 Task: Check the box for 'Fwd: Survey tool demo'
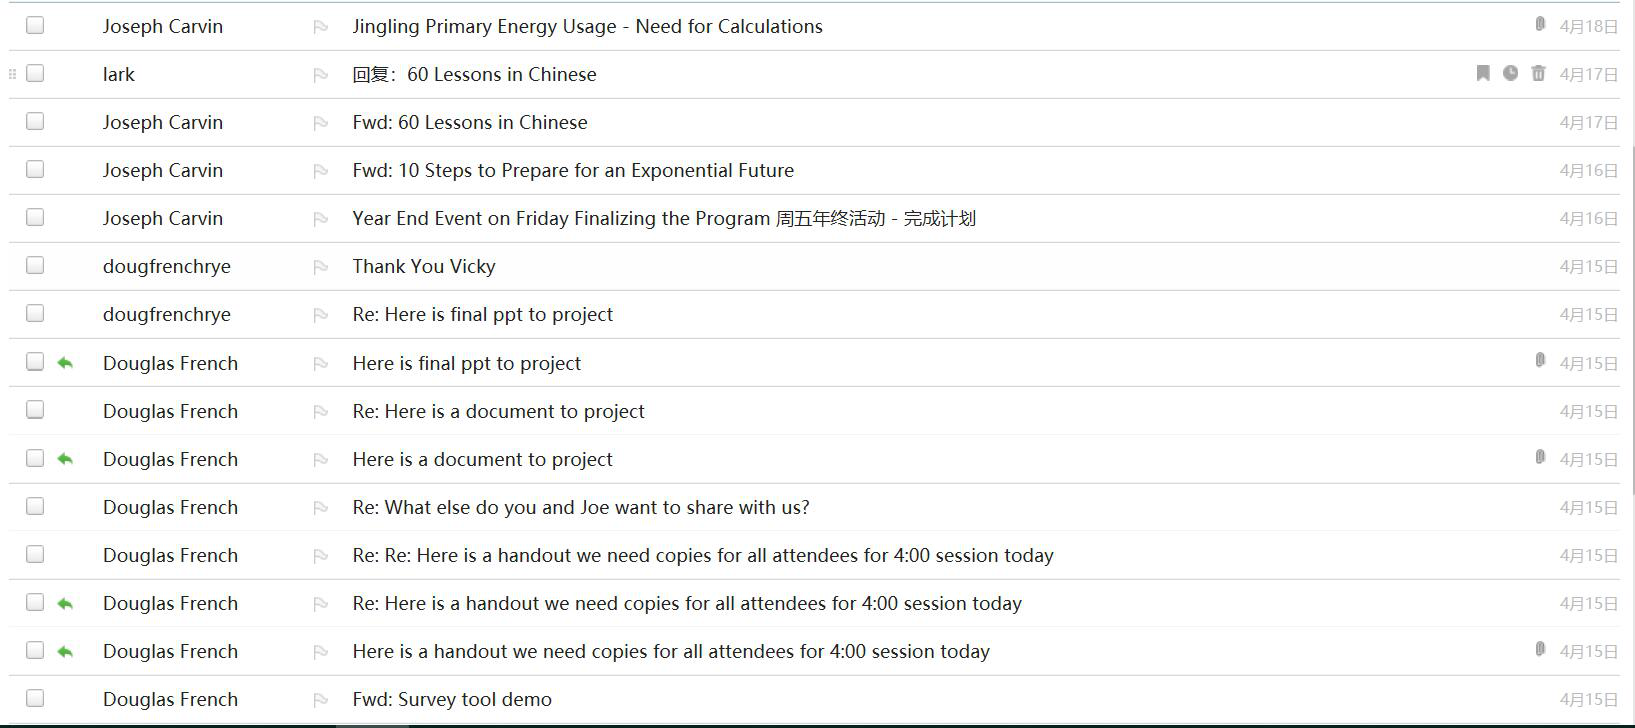click(35, 698)
